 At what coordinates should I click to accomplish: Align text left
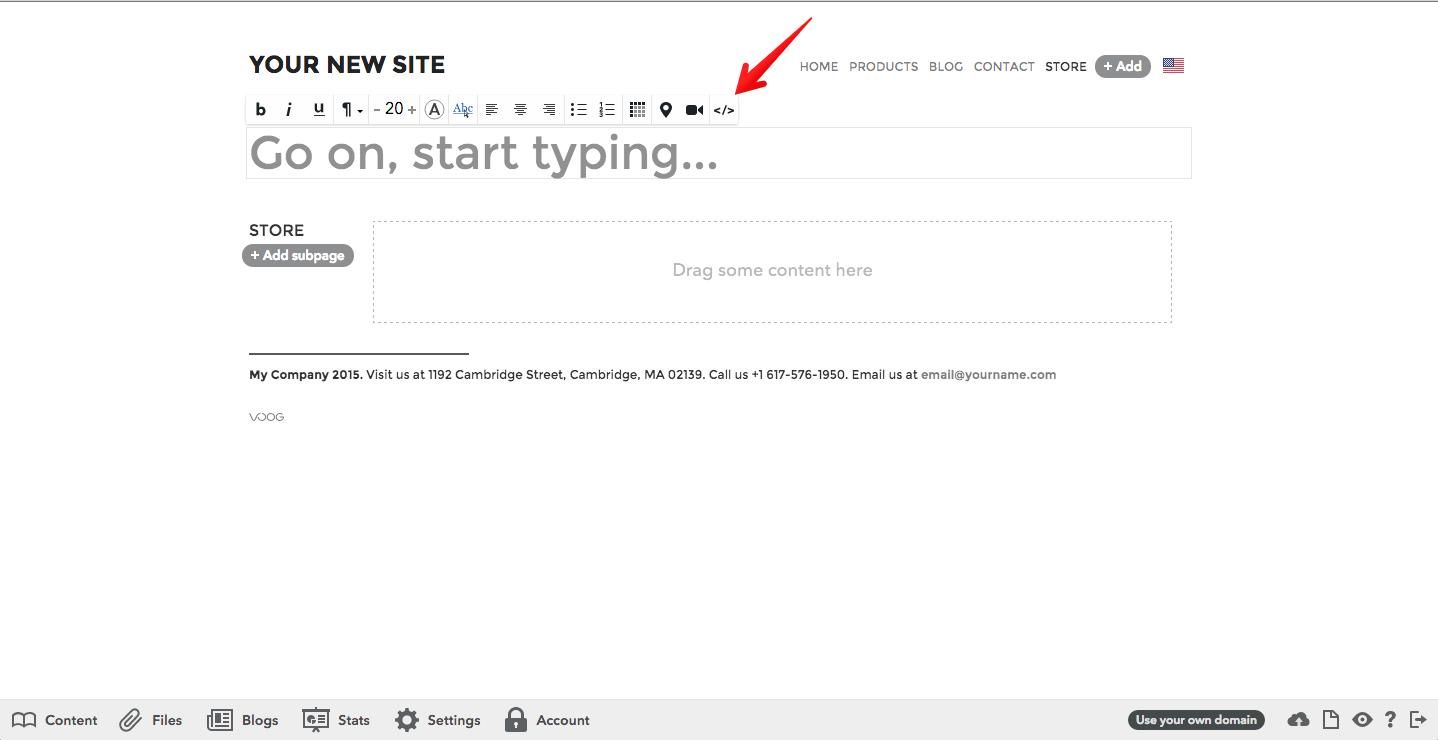point(492,110)
